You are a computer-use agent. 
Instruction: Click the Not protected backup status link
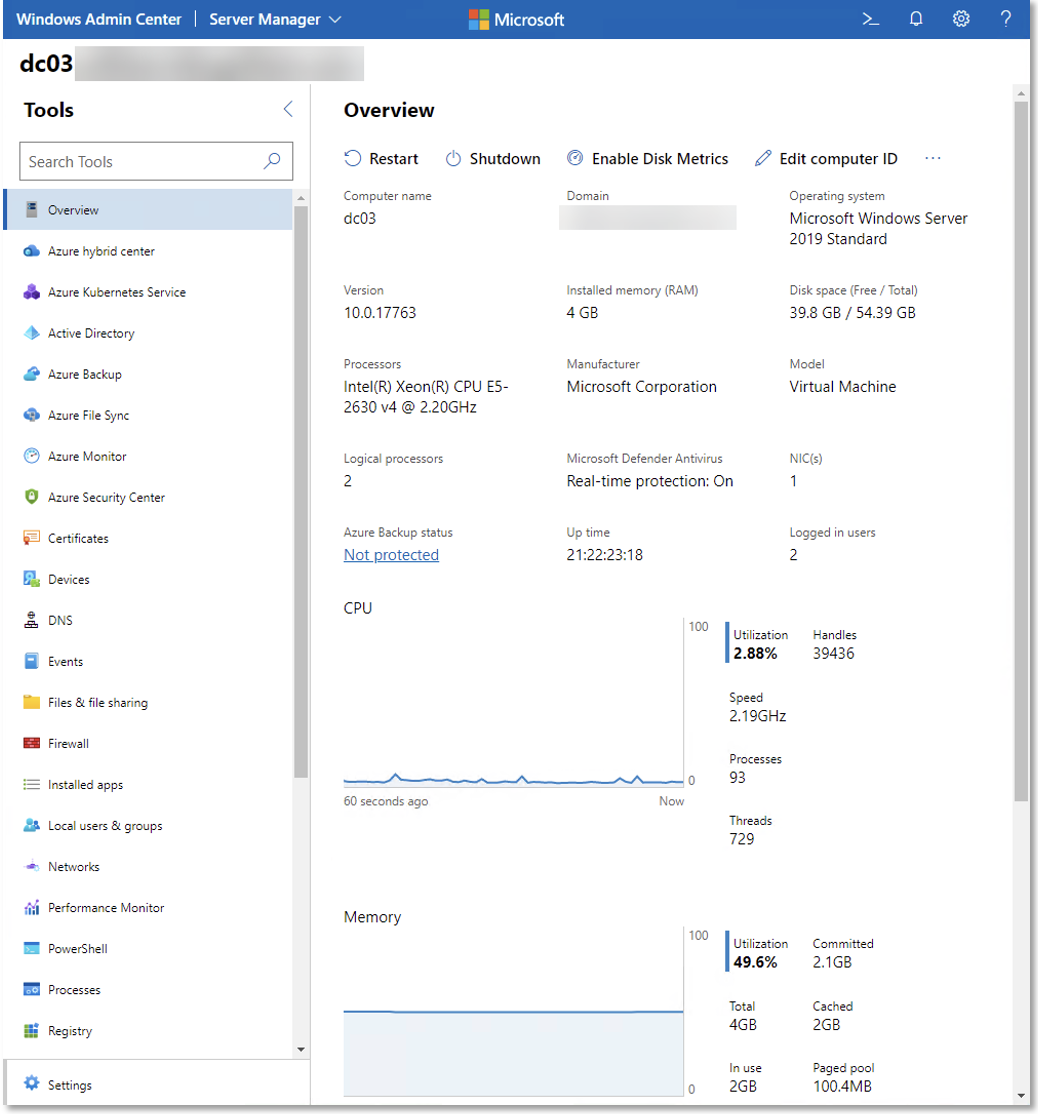tap(391, 554)
